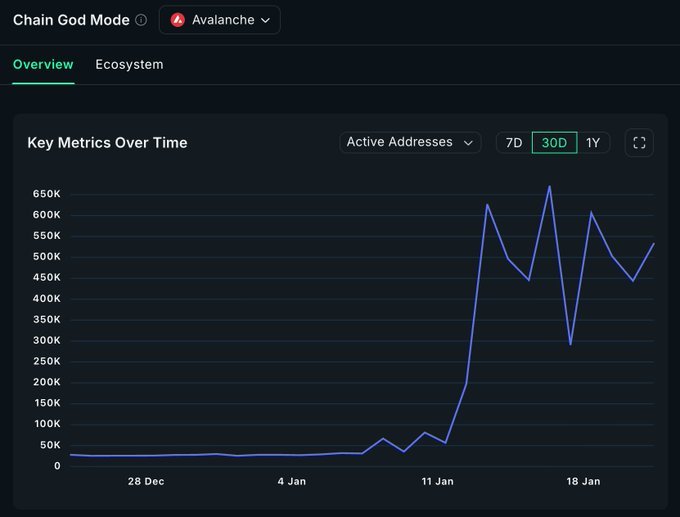Viewport: 680px width, 517px height.
Task: Click the Key Metrics Over Time heading
Action: [107, 143]
